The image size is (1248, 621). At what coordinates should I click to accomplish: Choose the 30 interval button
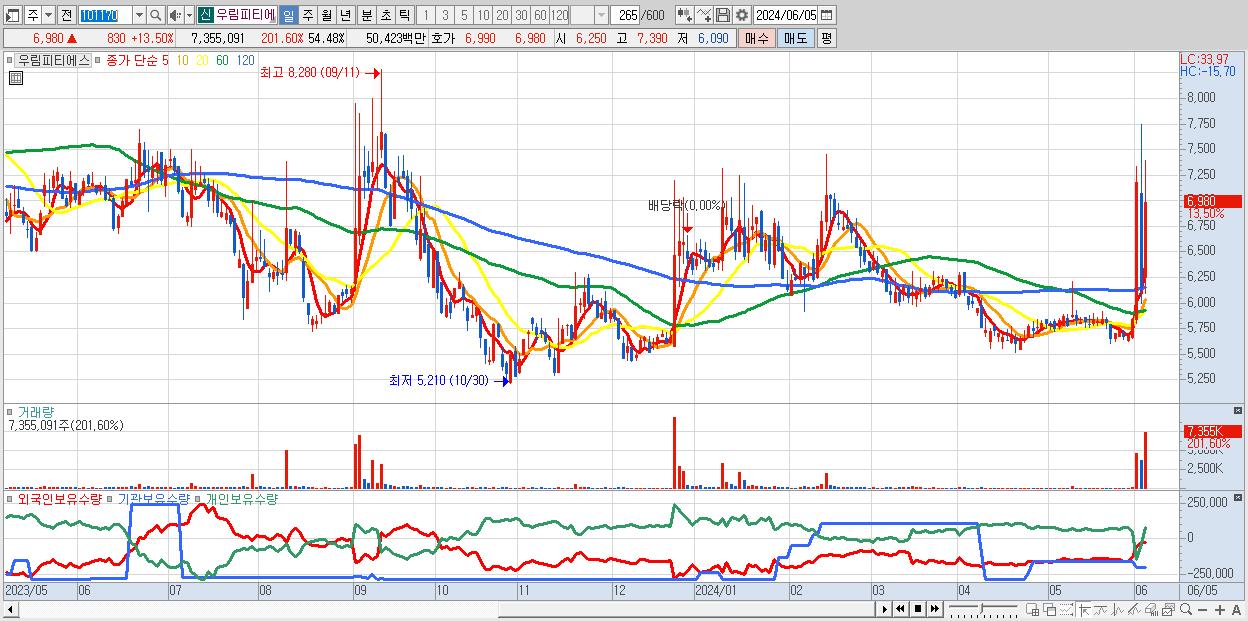tap(521, 16)
